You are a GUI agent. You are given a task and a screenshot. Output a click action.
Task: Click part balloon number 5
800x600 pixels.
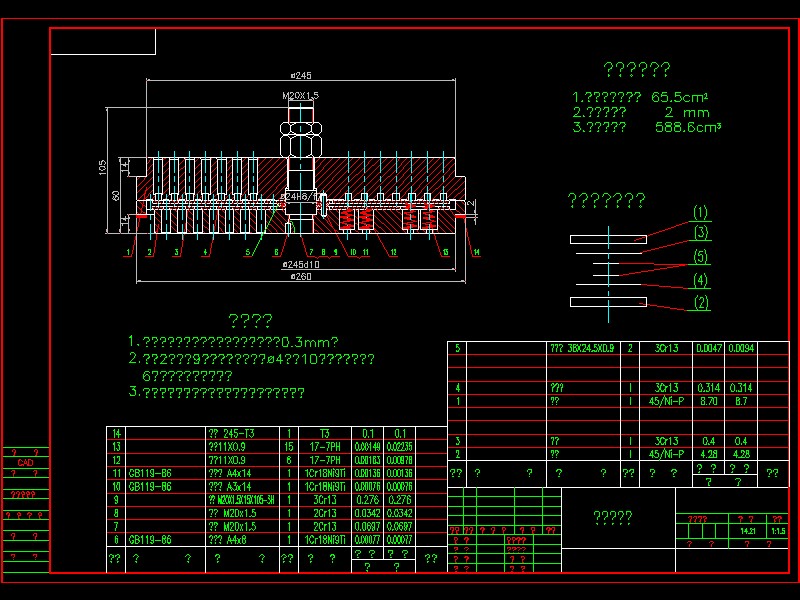tap(248, 252)
